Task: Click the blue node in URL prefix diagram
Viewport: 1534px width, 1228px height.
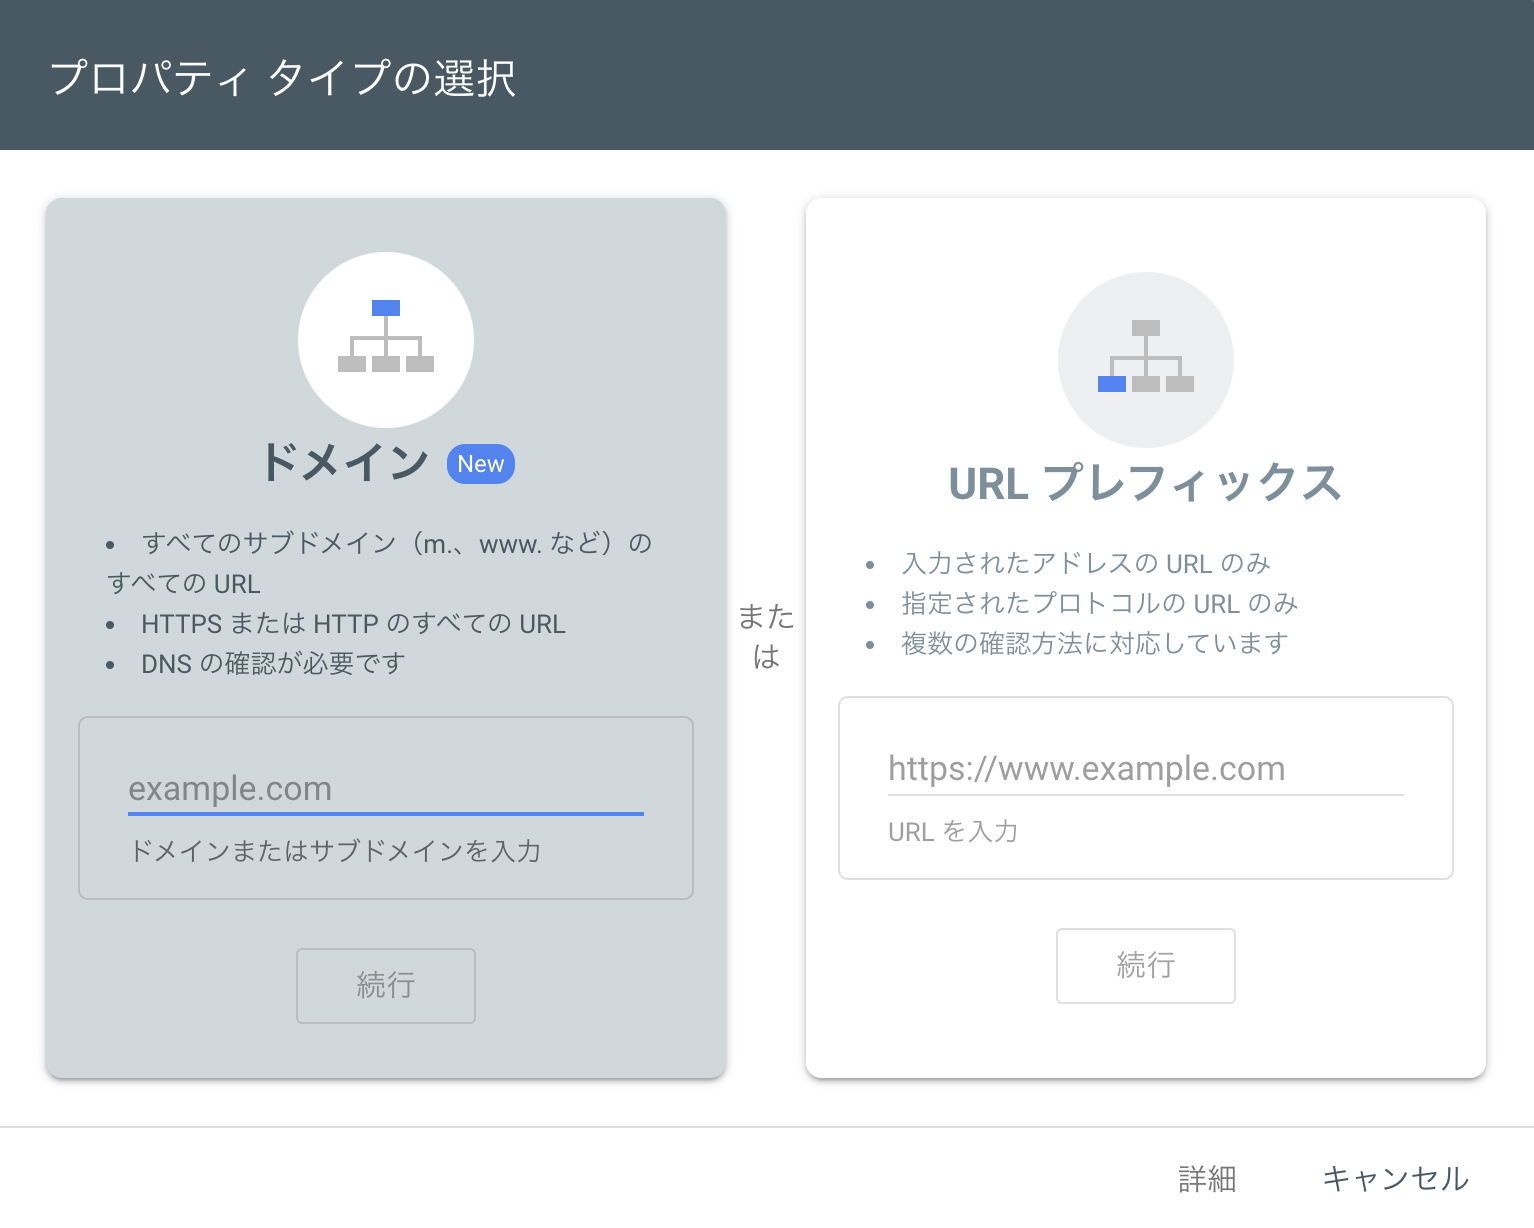Action: click(x=1113, y=384)
